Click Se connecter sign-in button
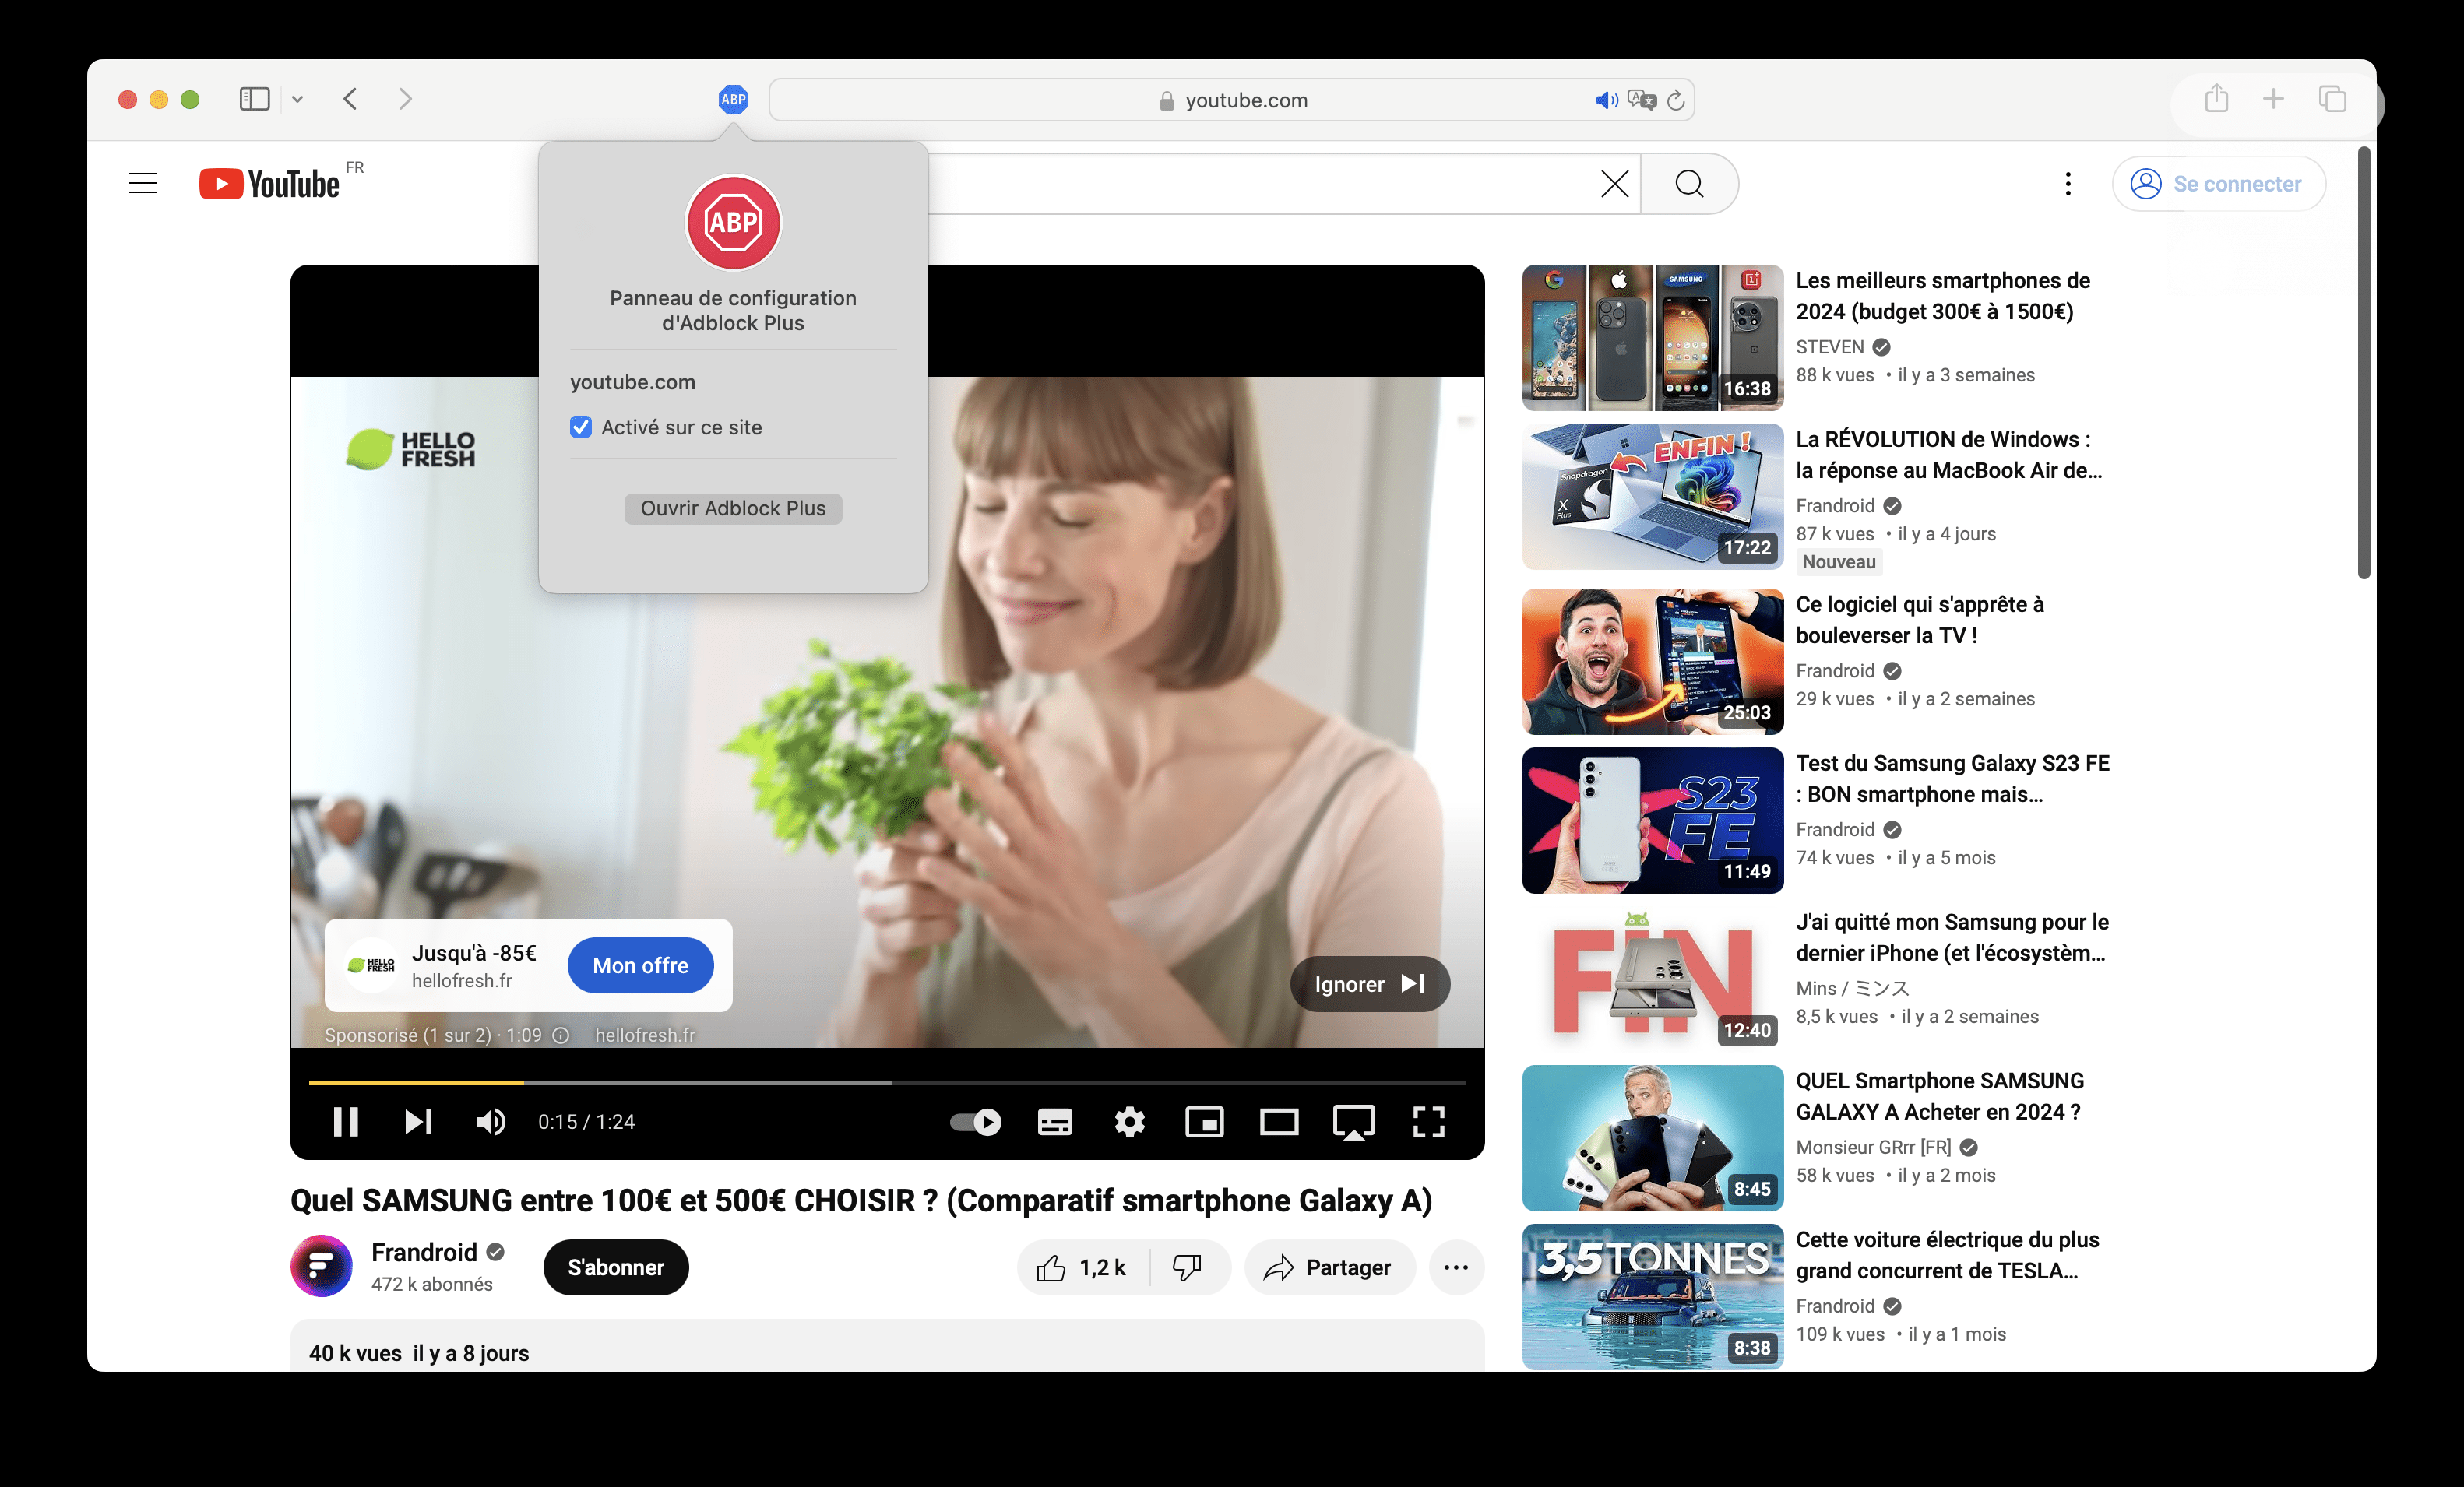 [2218, 184]
